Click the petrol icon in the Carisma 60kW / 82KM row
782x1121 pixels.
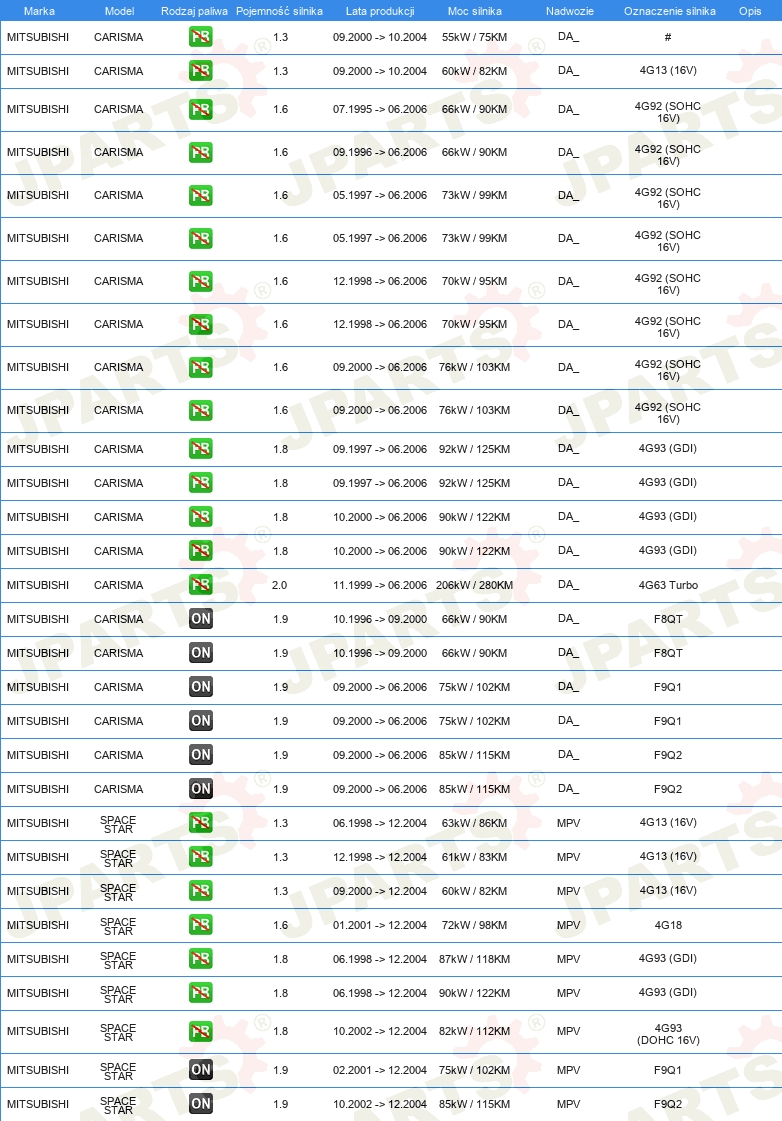[x=201, y=71]
